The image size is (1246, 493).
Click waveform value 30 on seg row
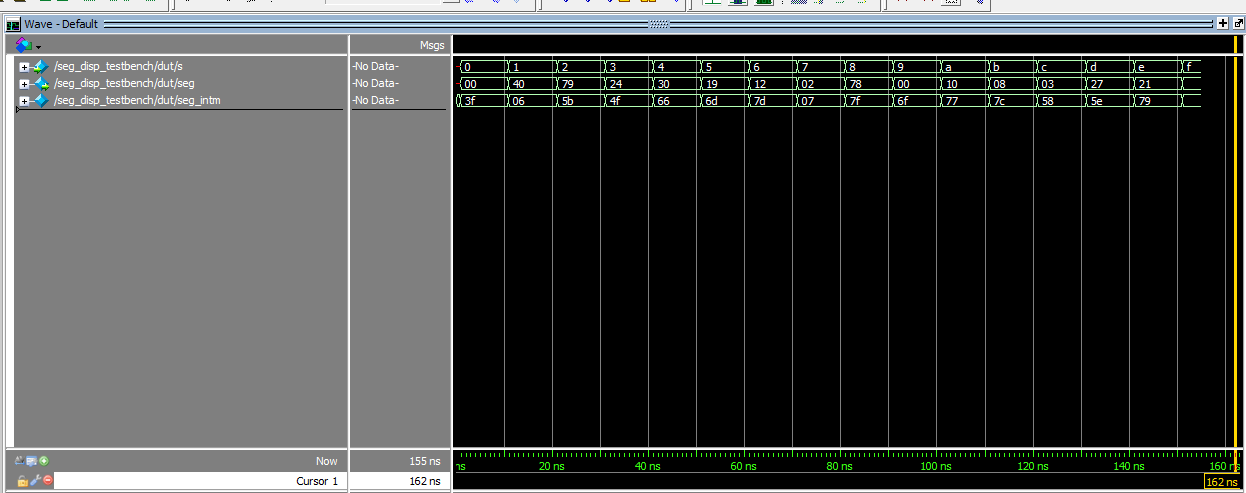point(662,84)
